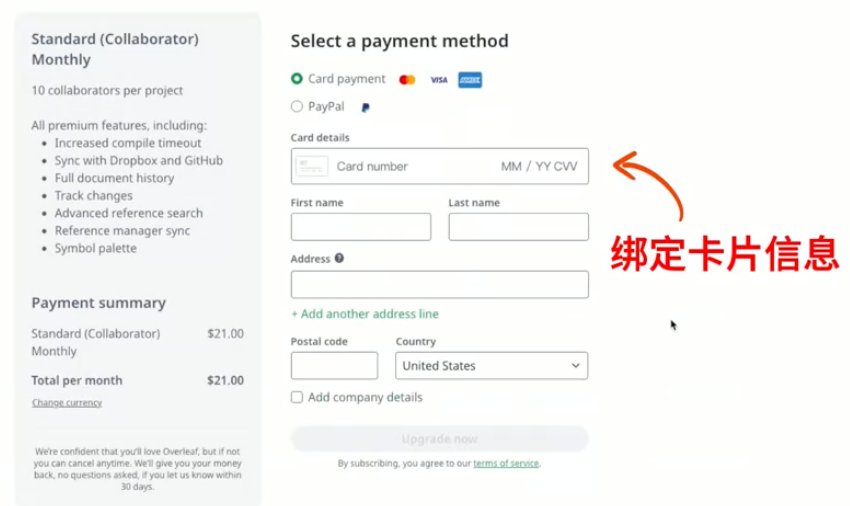Click the Country dropdown chevron arrow
The height and width of the screenshot is (506, 850).
click(576, 366)
